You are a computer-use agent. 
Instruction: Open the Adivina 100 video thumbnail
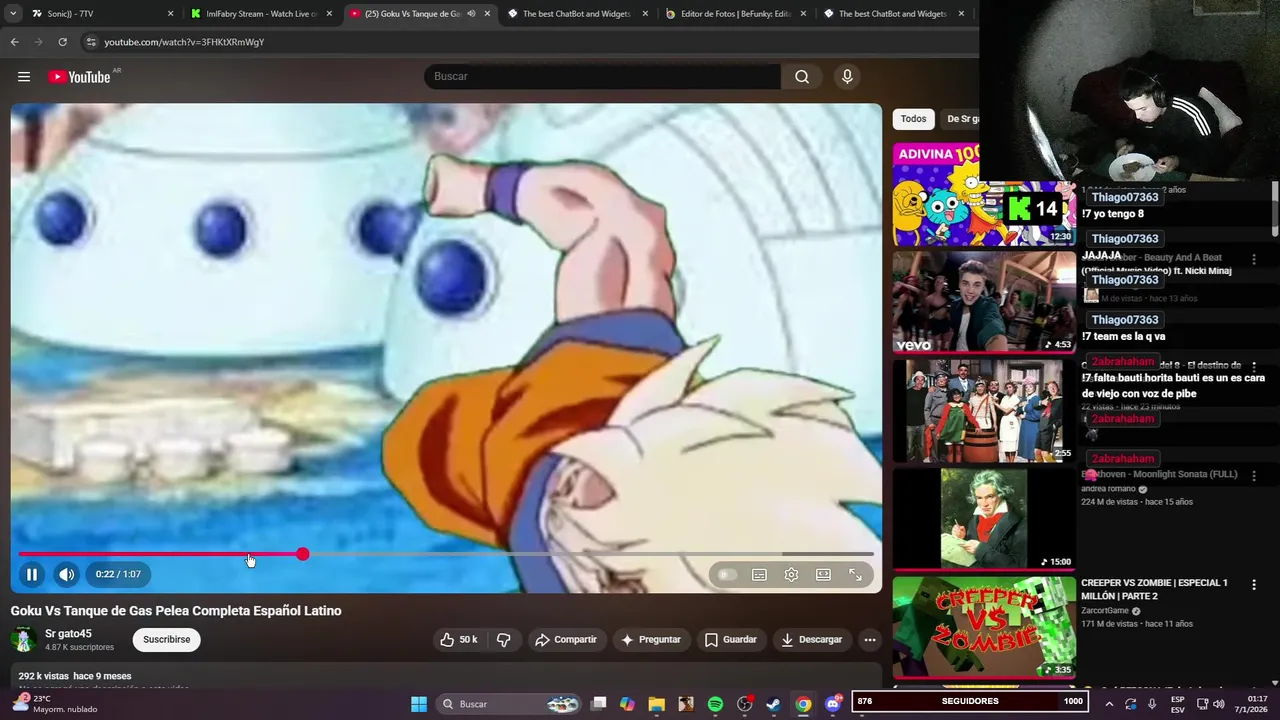point(984,194)
